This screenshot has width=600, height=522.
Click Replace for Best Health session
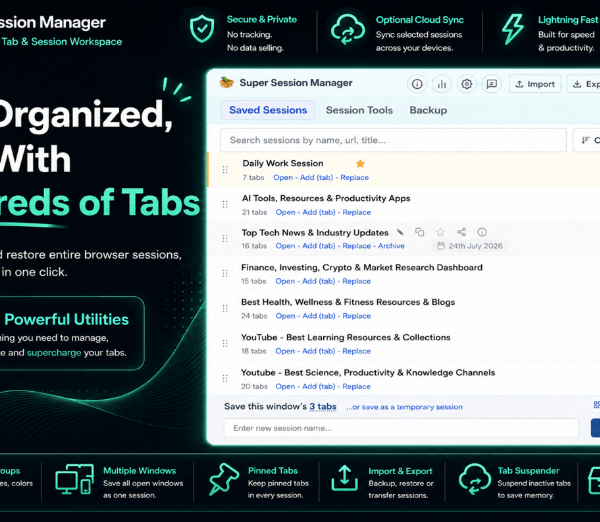356,316
